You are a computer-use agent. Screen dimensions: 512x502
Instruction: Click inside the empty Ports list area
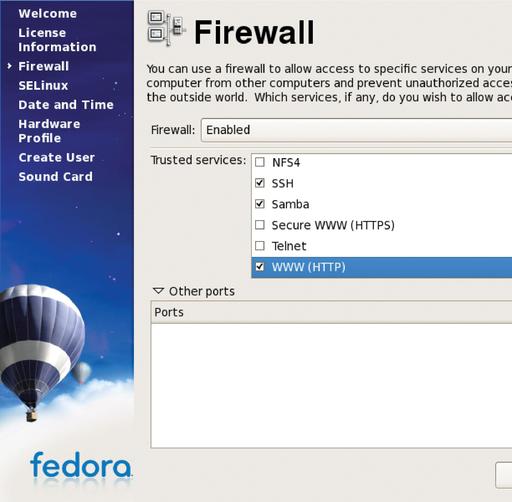(x=331, y=385)
